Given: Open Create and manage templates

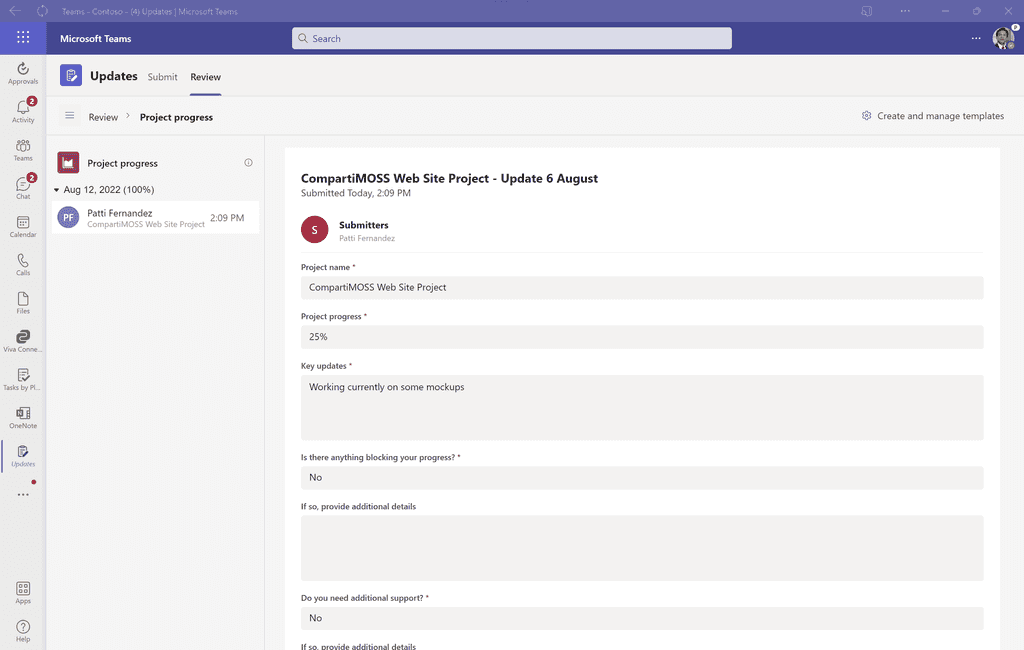Looking at the screenshot, I should pyautogui.click(x=933, y=116).
